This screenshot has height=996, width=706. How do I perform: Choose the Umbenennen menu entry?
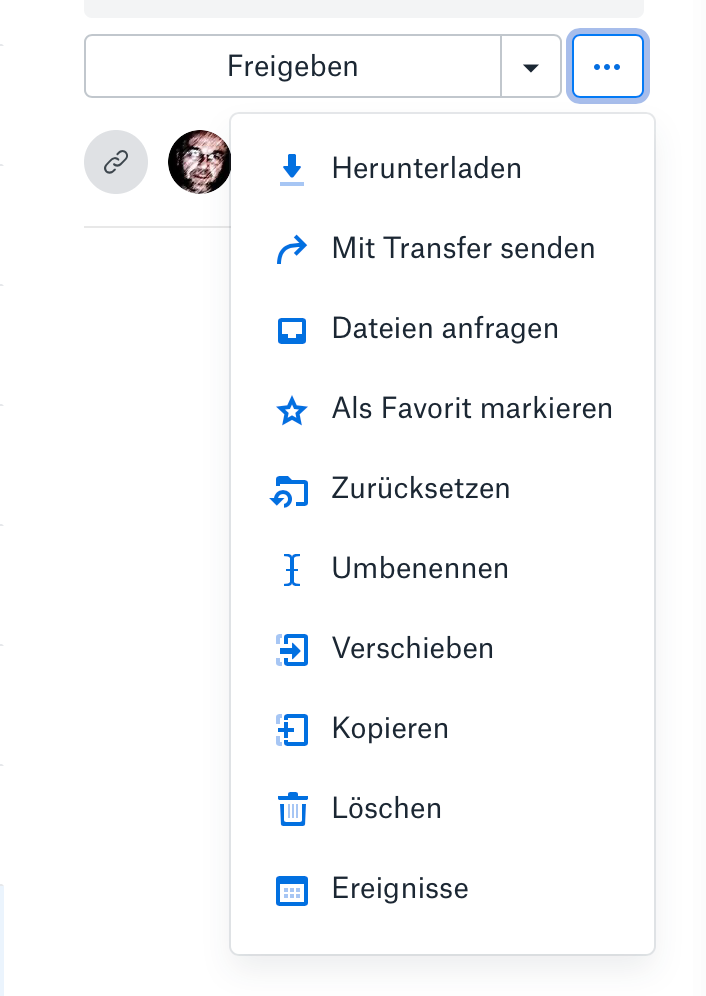420,568
